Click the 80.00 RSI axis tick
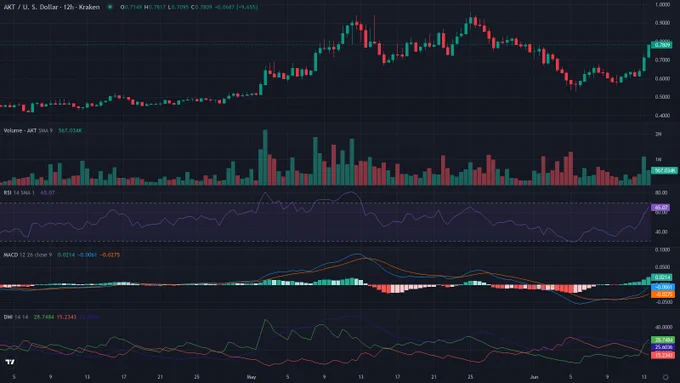 click(x=661, y=193)
